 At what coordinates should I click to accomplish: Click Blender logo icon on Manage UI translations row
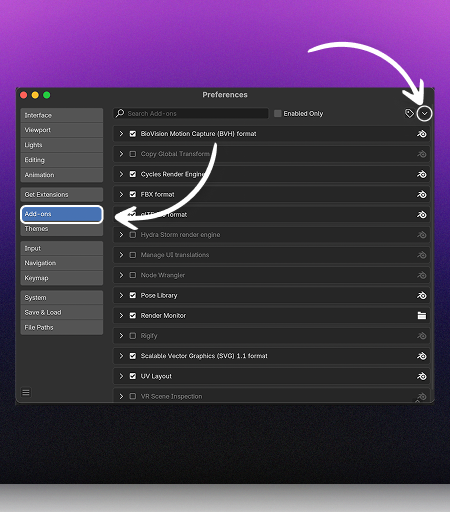pos(422,255)
